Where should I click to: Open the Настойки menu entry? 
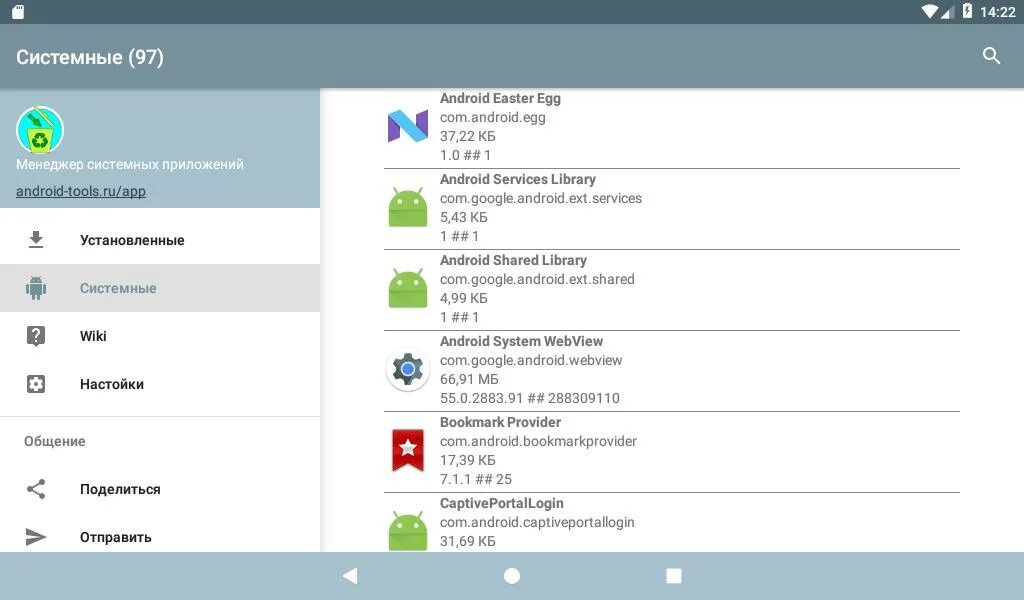coord(160,384)
